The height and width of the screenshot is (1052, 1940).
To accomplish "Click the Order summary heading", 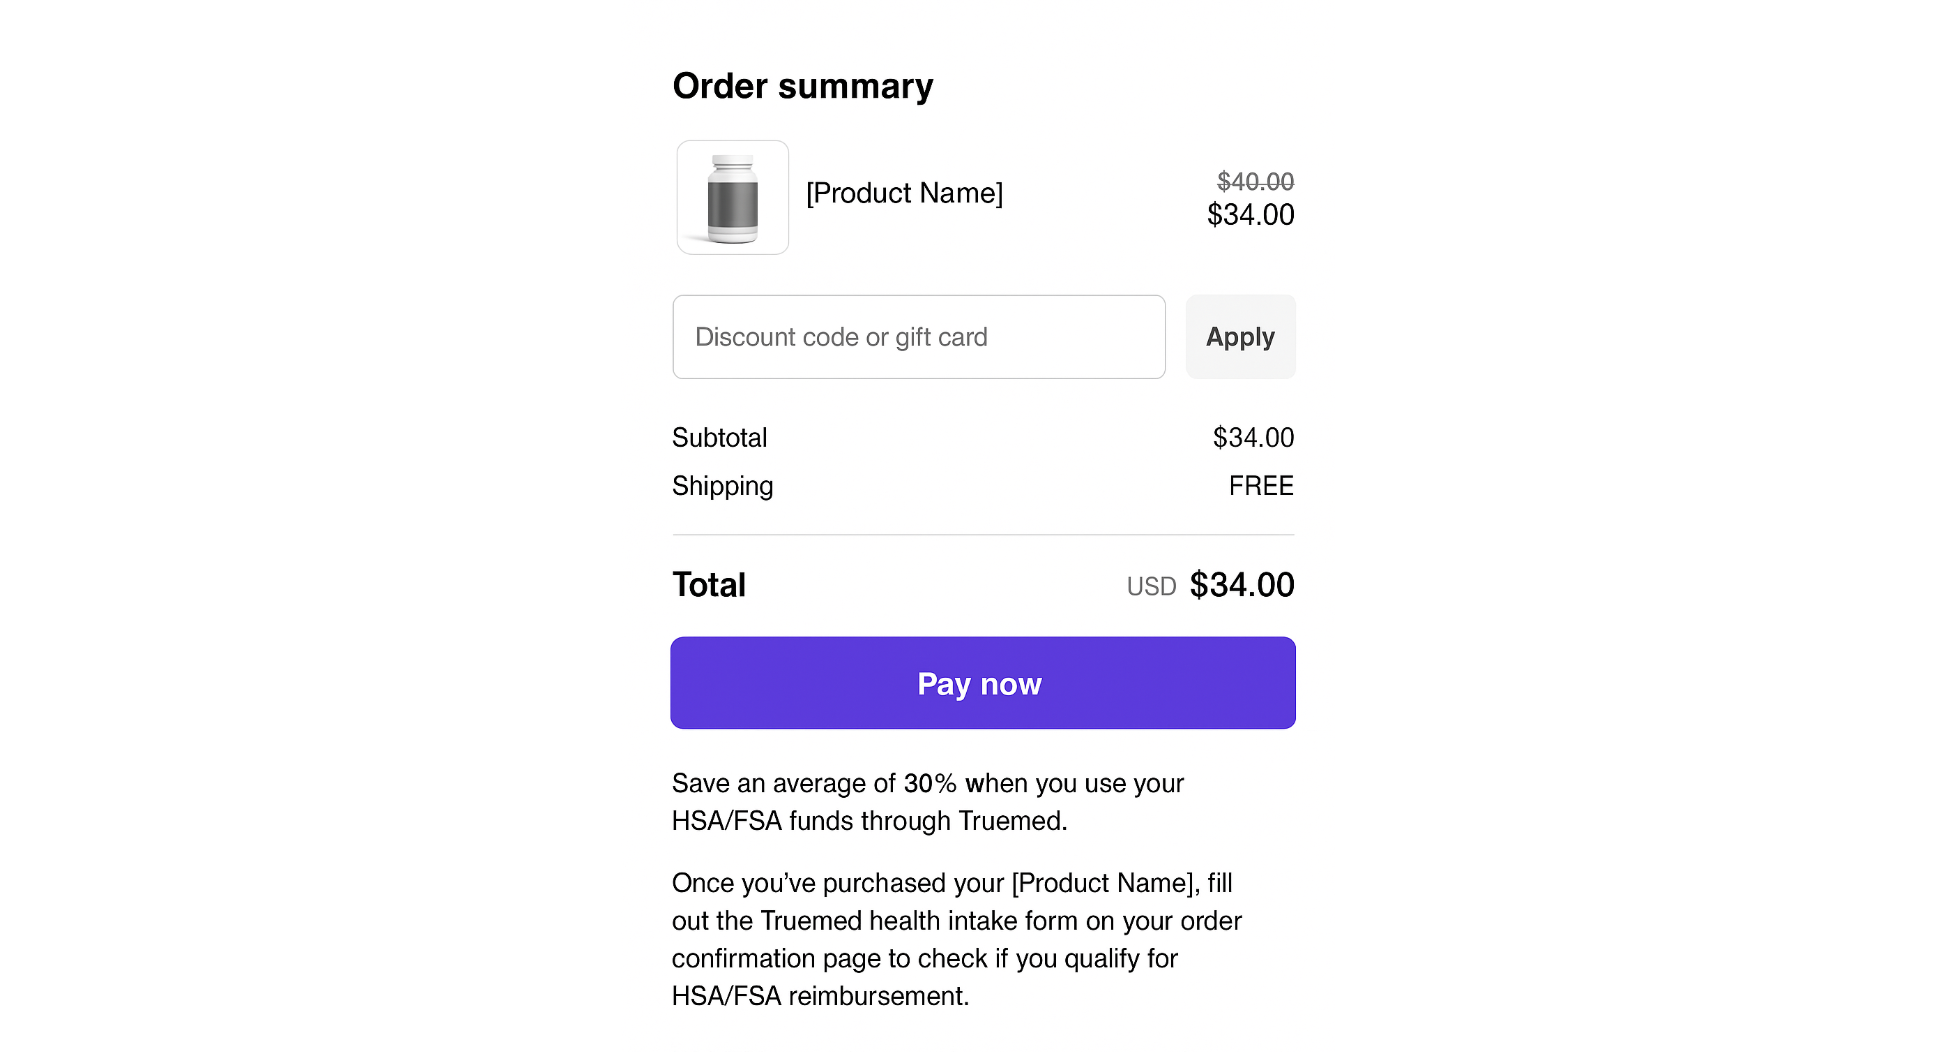I will coord(802,86).
